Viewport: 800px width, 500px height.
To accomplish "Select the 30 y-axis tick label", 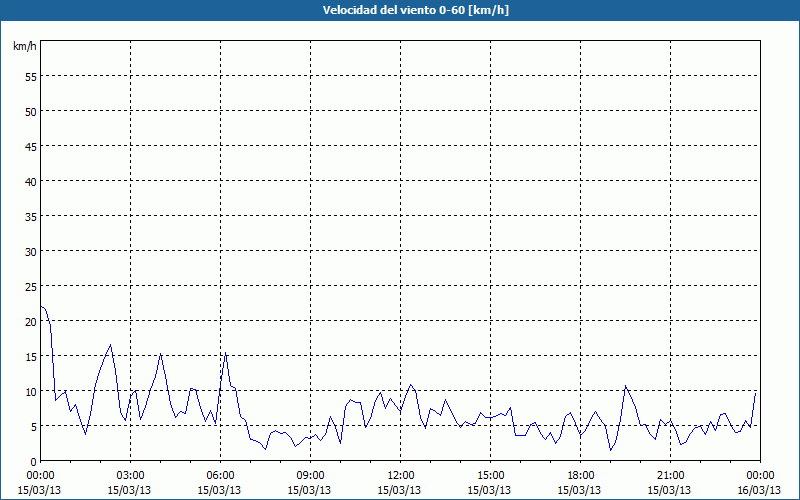I will [x=31, y=252].
